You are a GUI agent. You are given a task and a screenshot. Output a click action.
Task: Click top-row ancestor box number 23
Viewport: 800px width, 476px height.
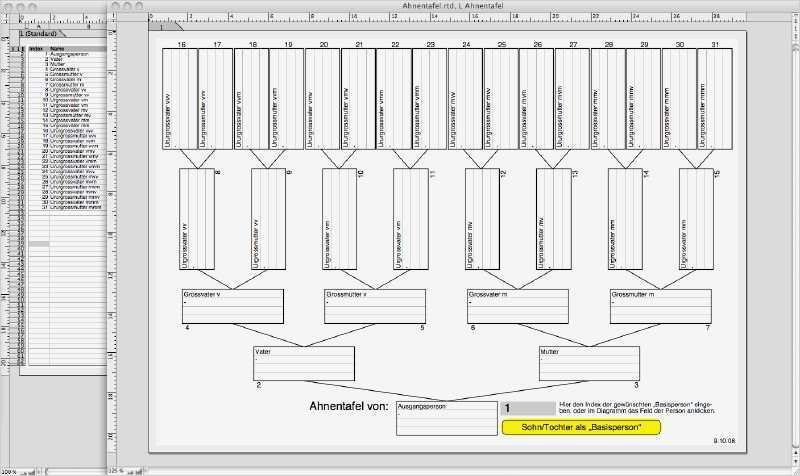click(x=430, y=99)
